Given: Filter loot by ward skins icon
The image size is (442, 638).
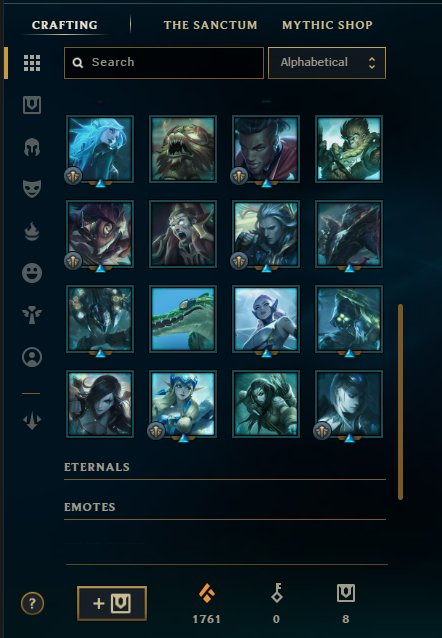Looking at the screenshot, I should [32, 315].
